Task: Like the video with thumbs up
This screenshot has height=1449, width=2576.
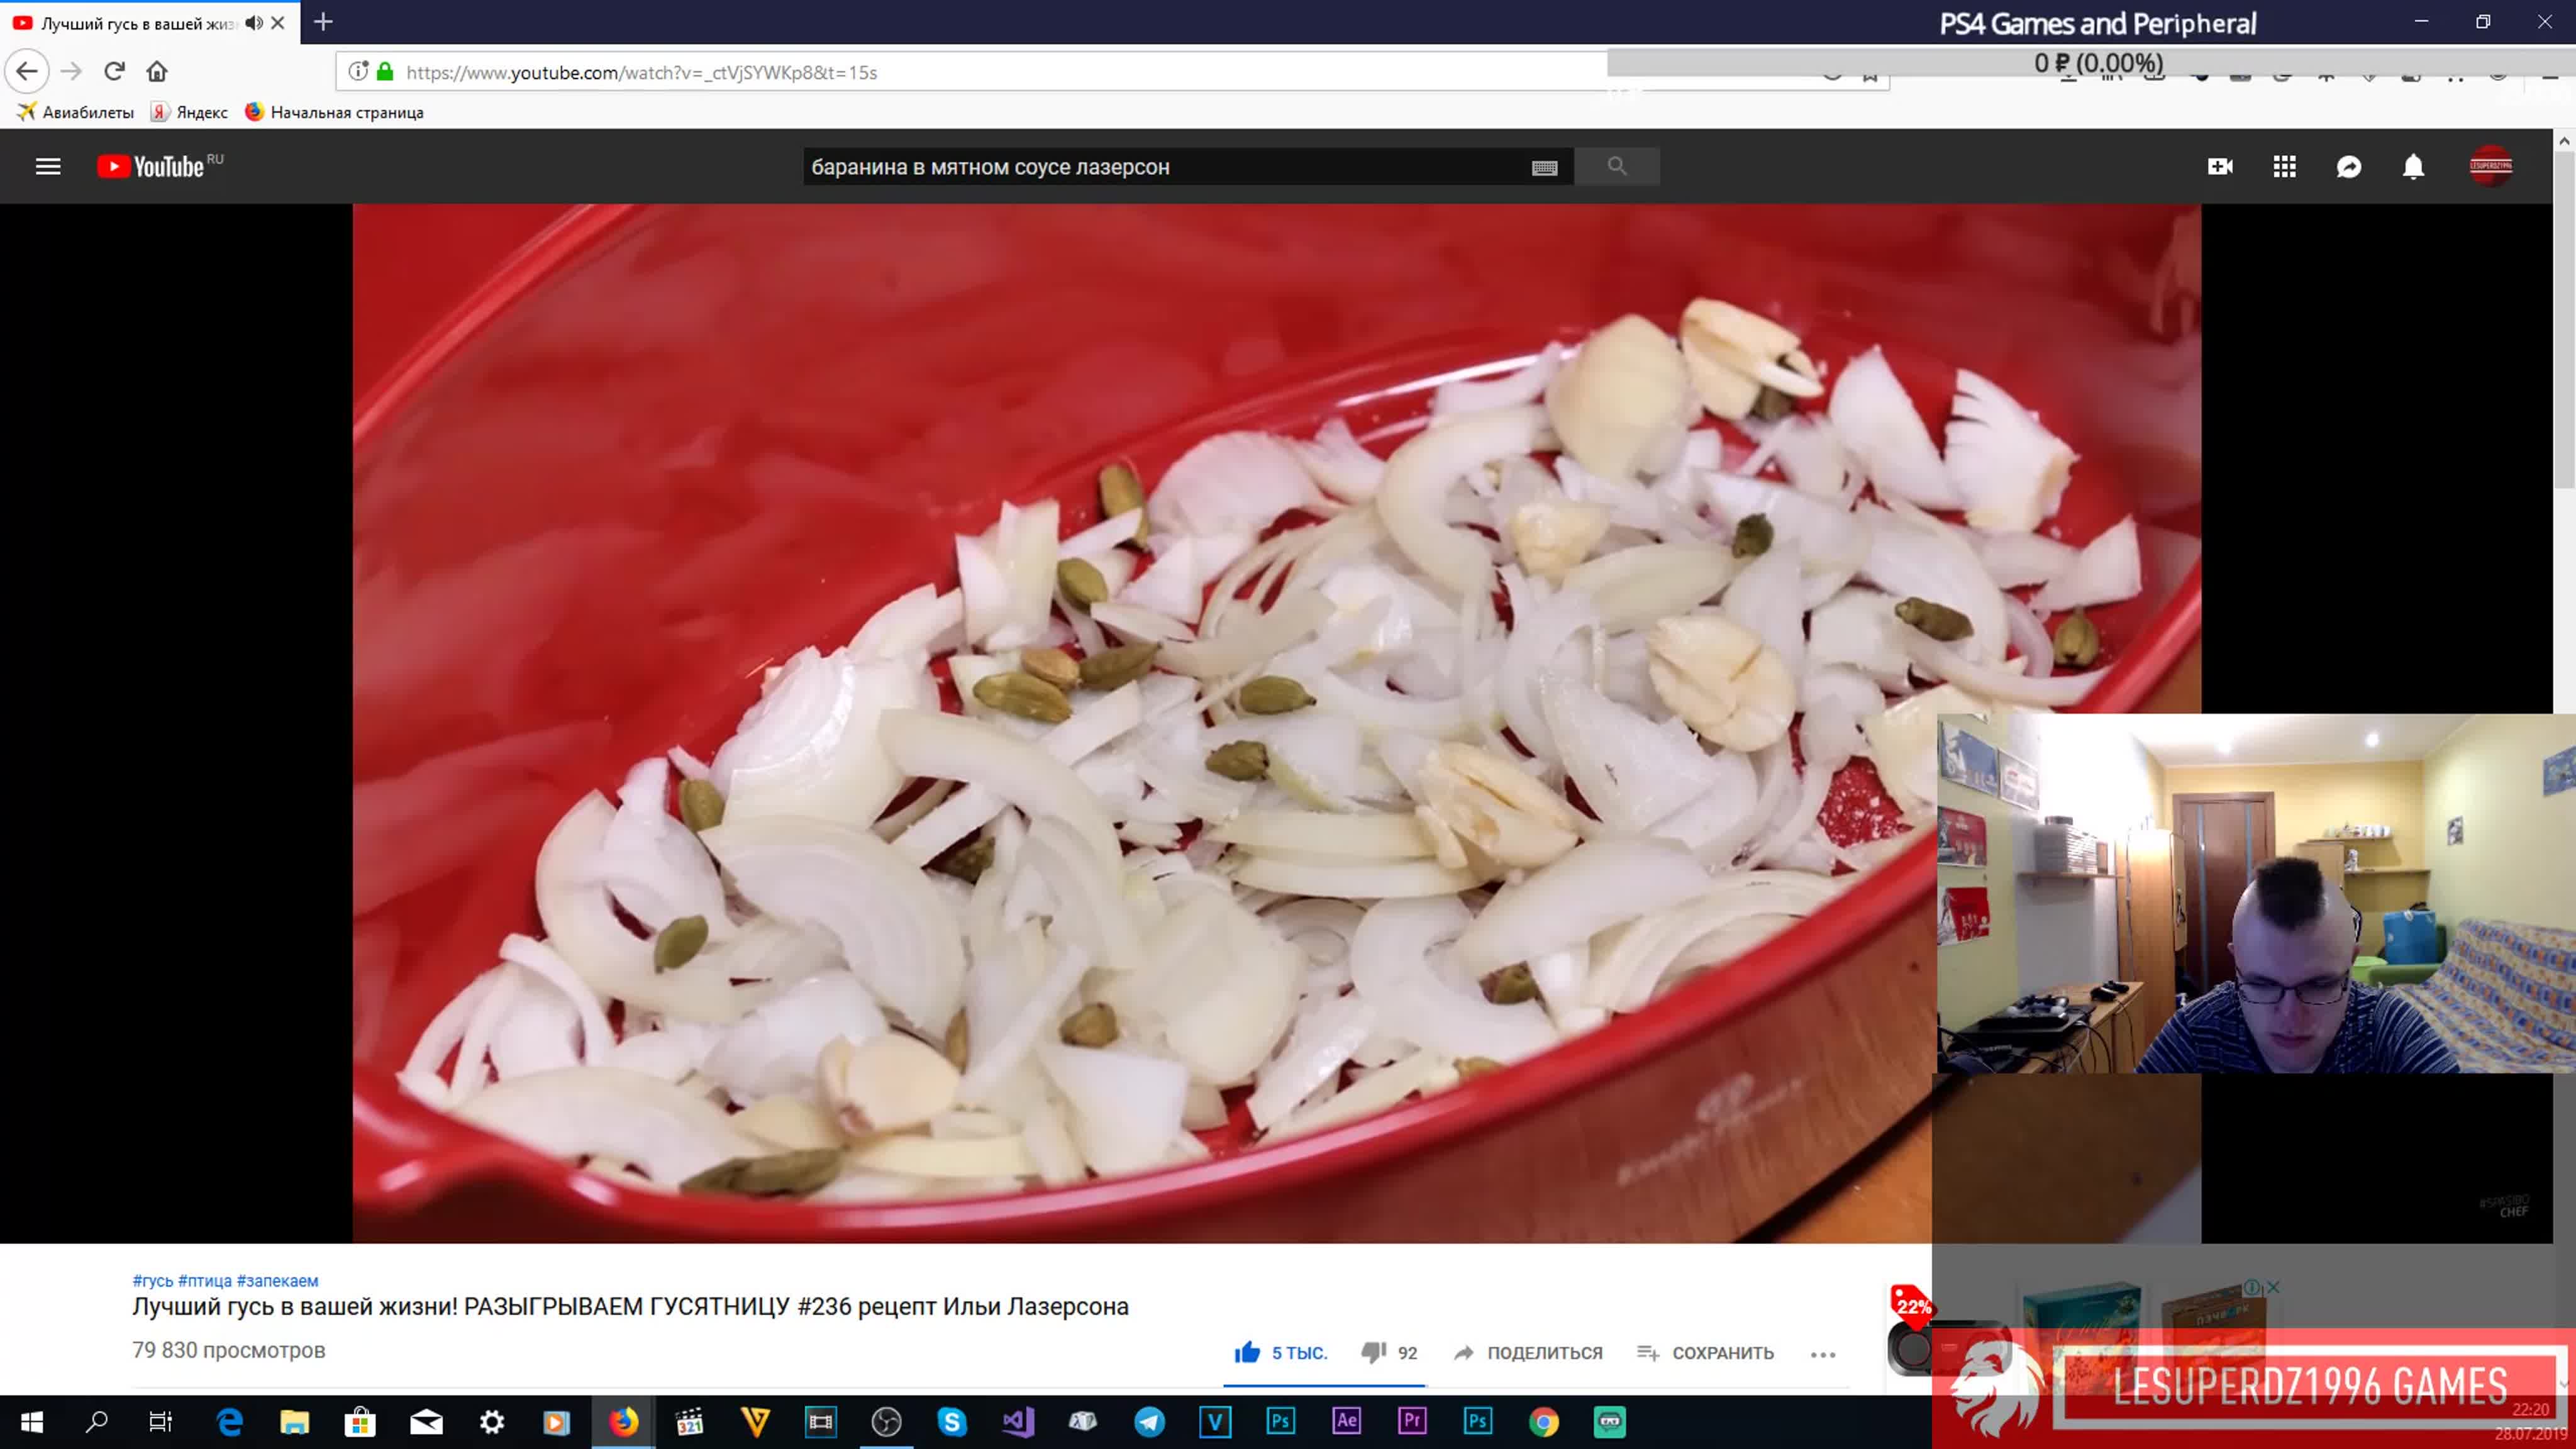Action: [x=1247, y=1352]
